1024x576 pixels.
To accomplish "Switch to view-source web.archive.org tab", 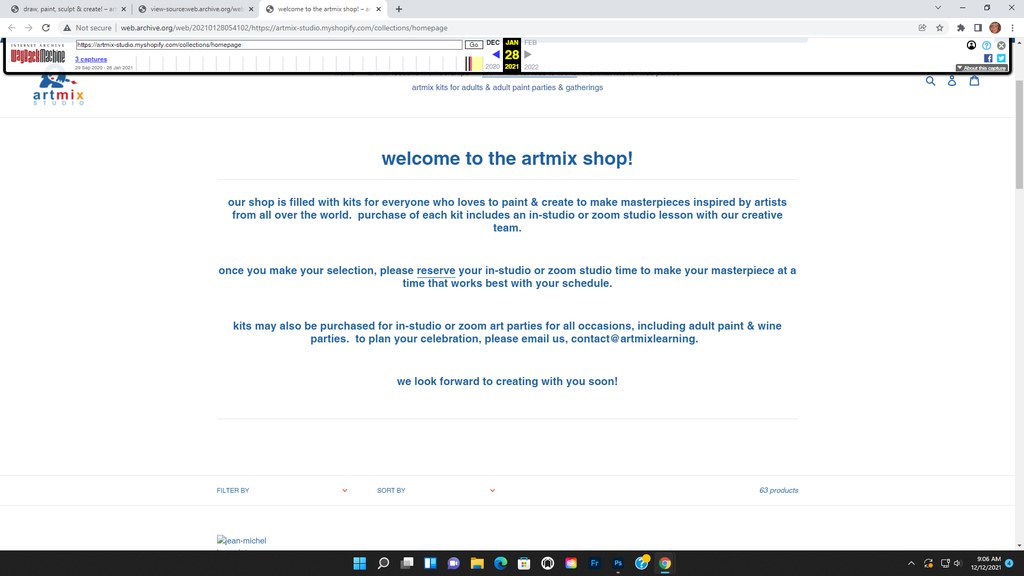I will pos(196,9).
